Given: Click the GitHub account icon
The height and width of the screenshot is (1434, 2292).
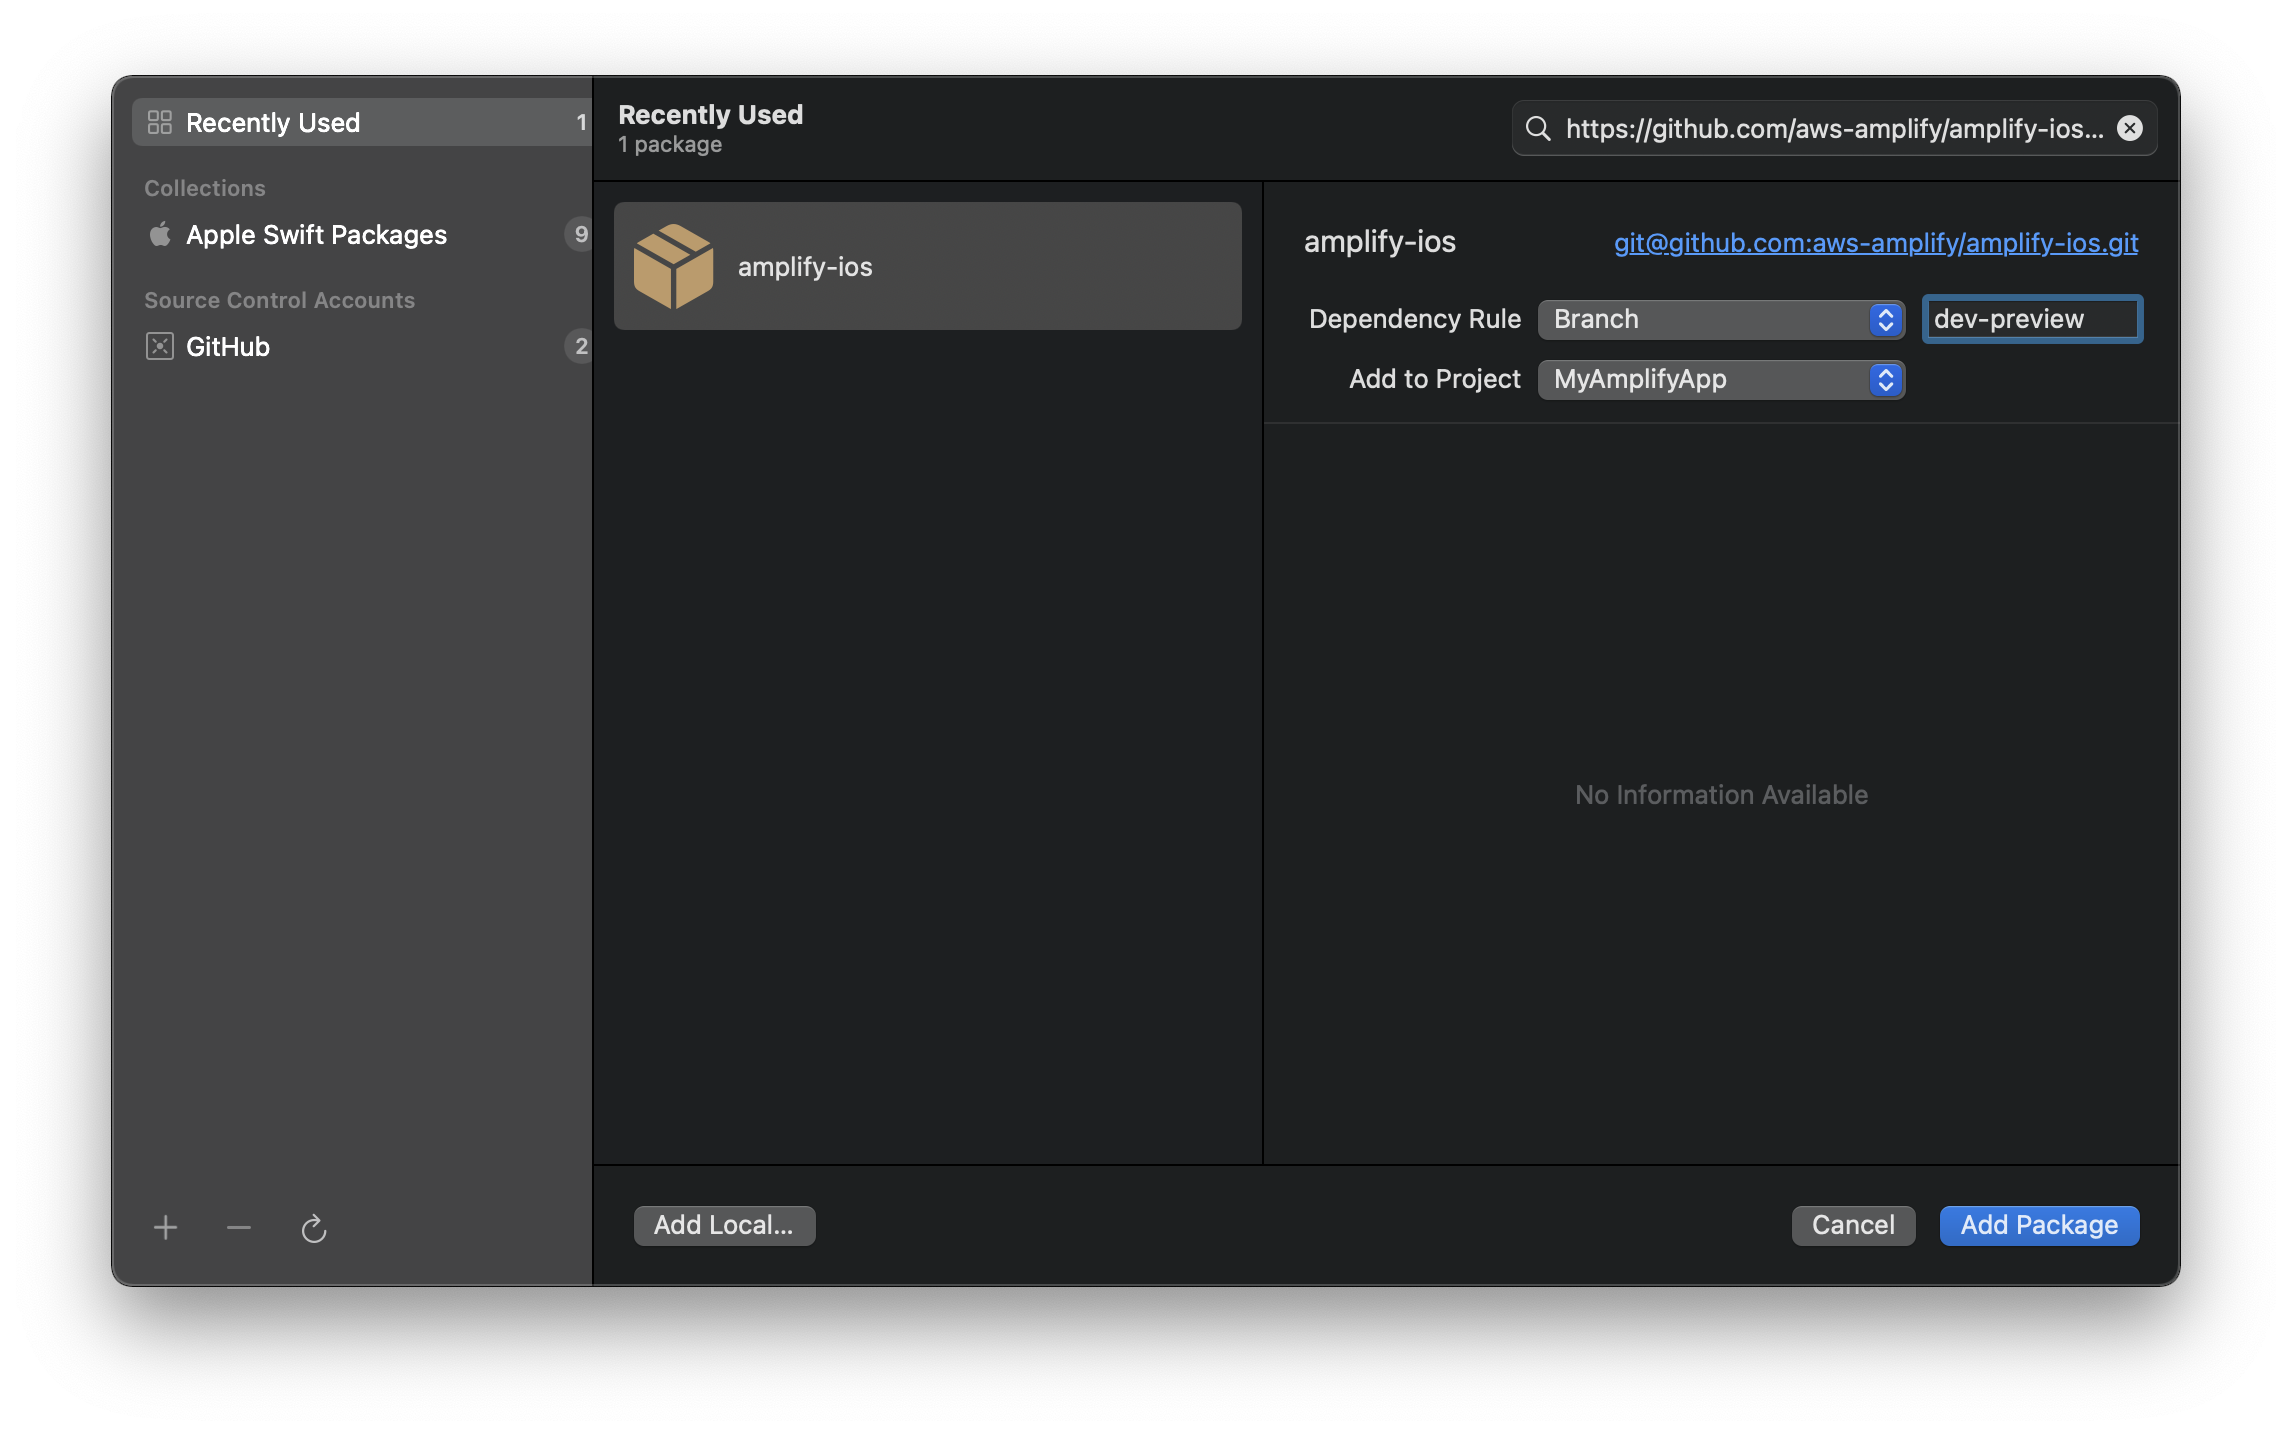Looking at the screenshot, I should (x=160, y=347).
